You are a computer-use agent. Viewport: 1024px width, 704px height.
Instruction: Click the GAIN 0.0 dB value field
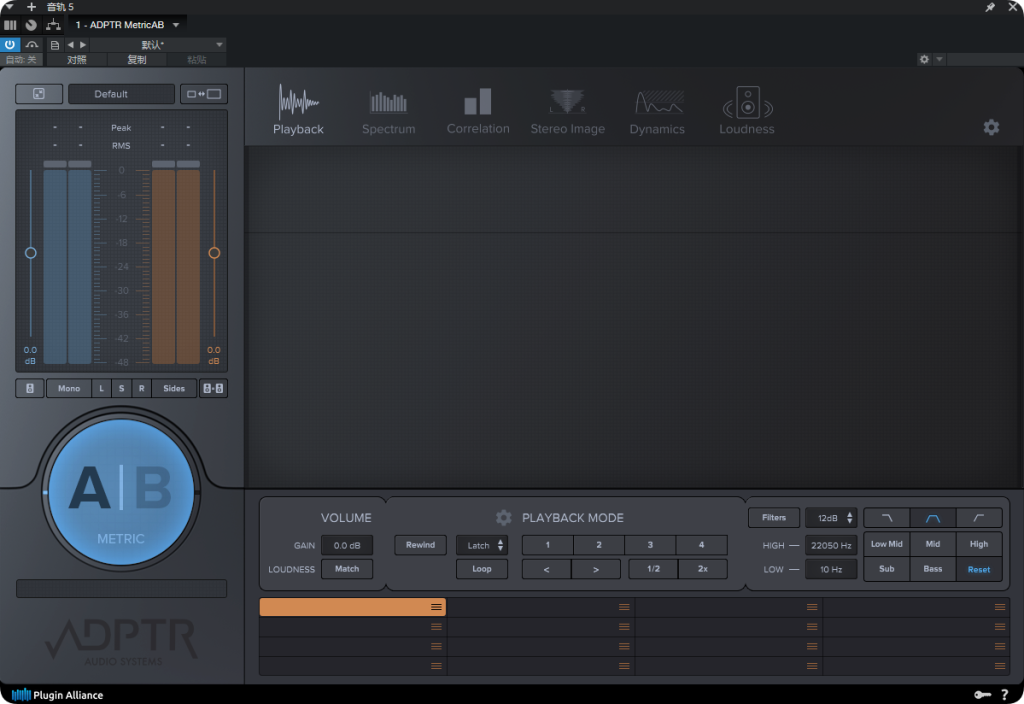347,545
